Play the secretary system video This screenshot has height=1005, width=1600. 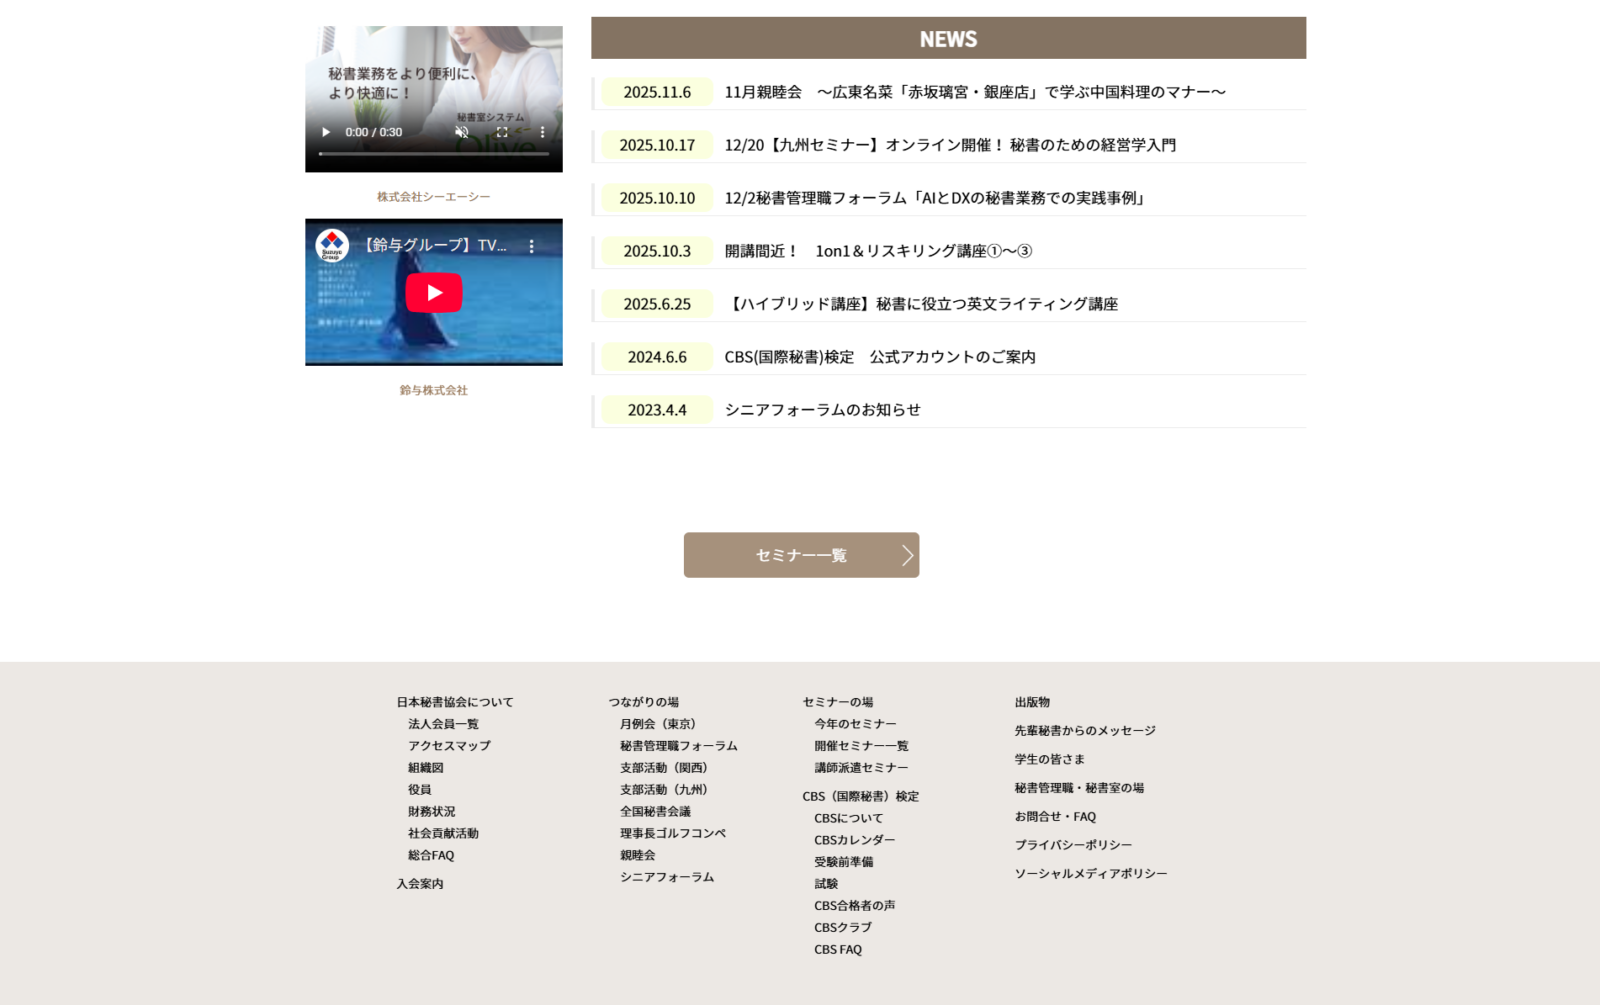pyautogui.click(x=326, y=132)
